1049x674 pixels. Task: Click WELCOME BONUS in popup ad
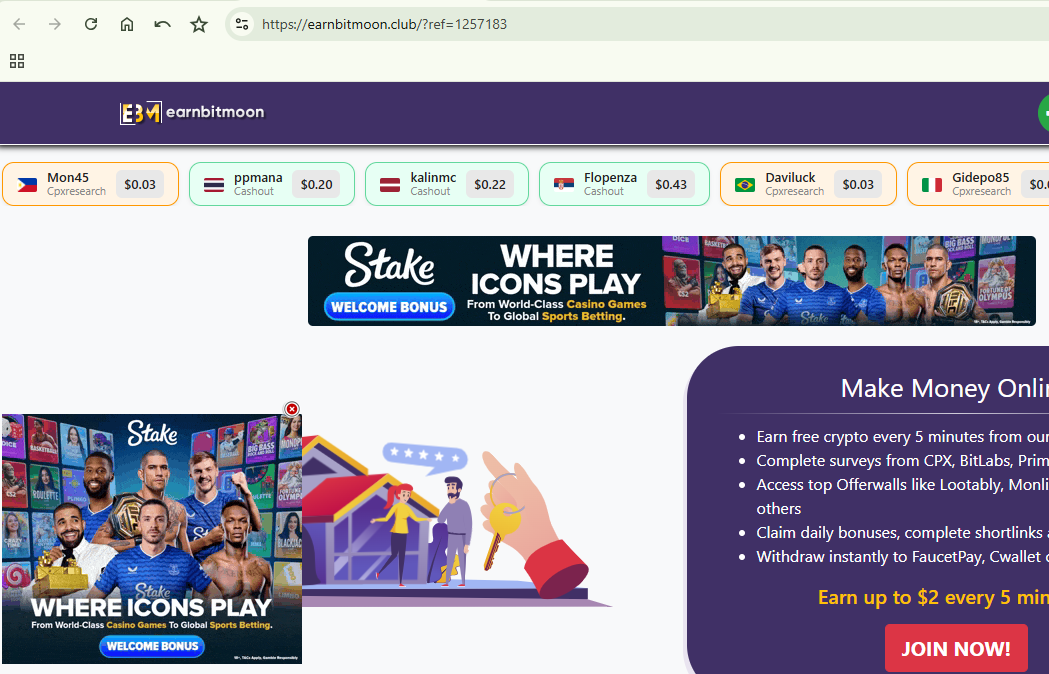153,646
